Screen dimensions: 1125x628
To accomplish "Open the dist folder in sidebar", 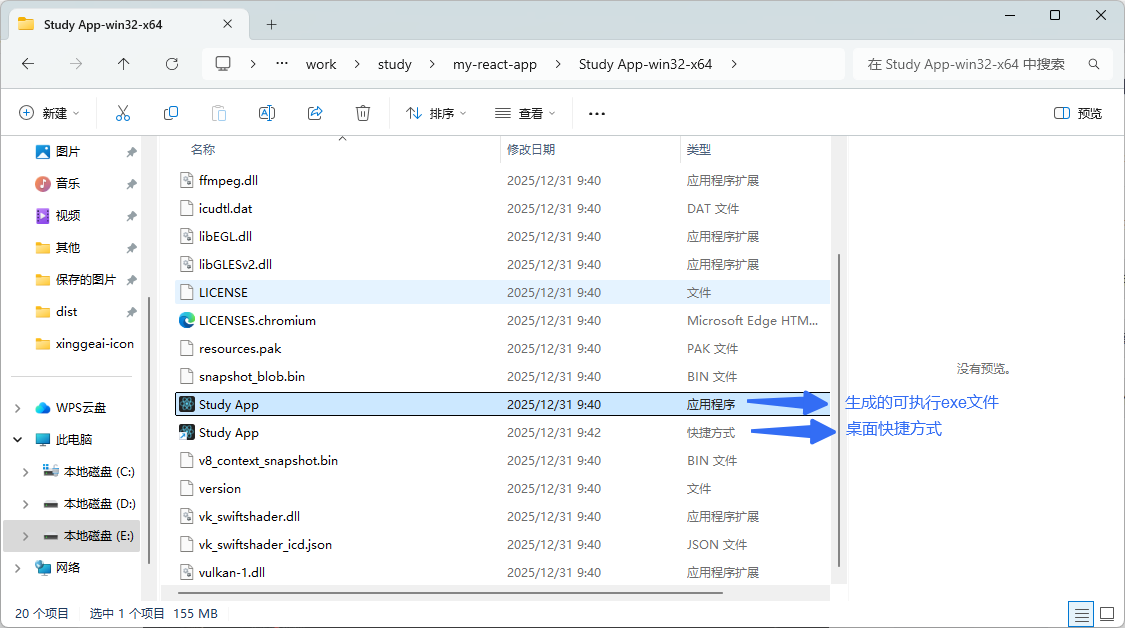I will pyautogui.click(x=56, y=311).
